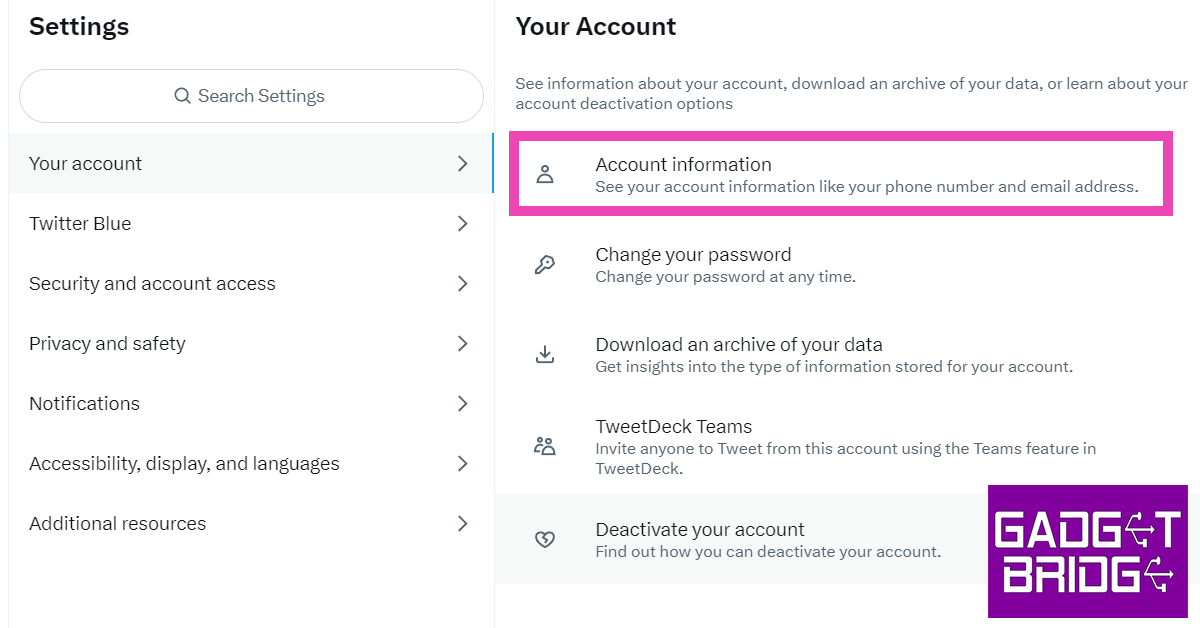Click the key icon for Change your password
Screen dimensions: 1200x628
click(545, 265)
